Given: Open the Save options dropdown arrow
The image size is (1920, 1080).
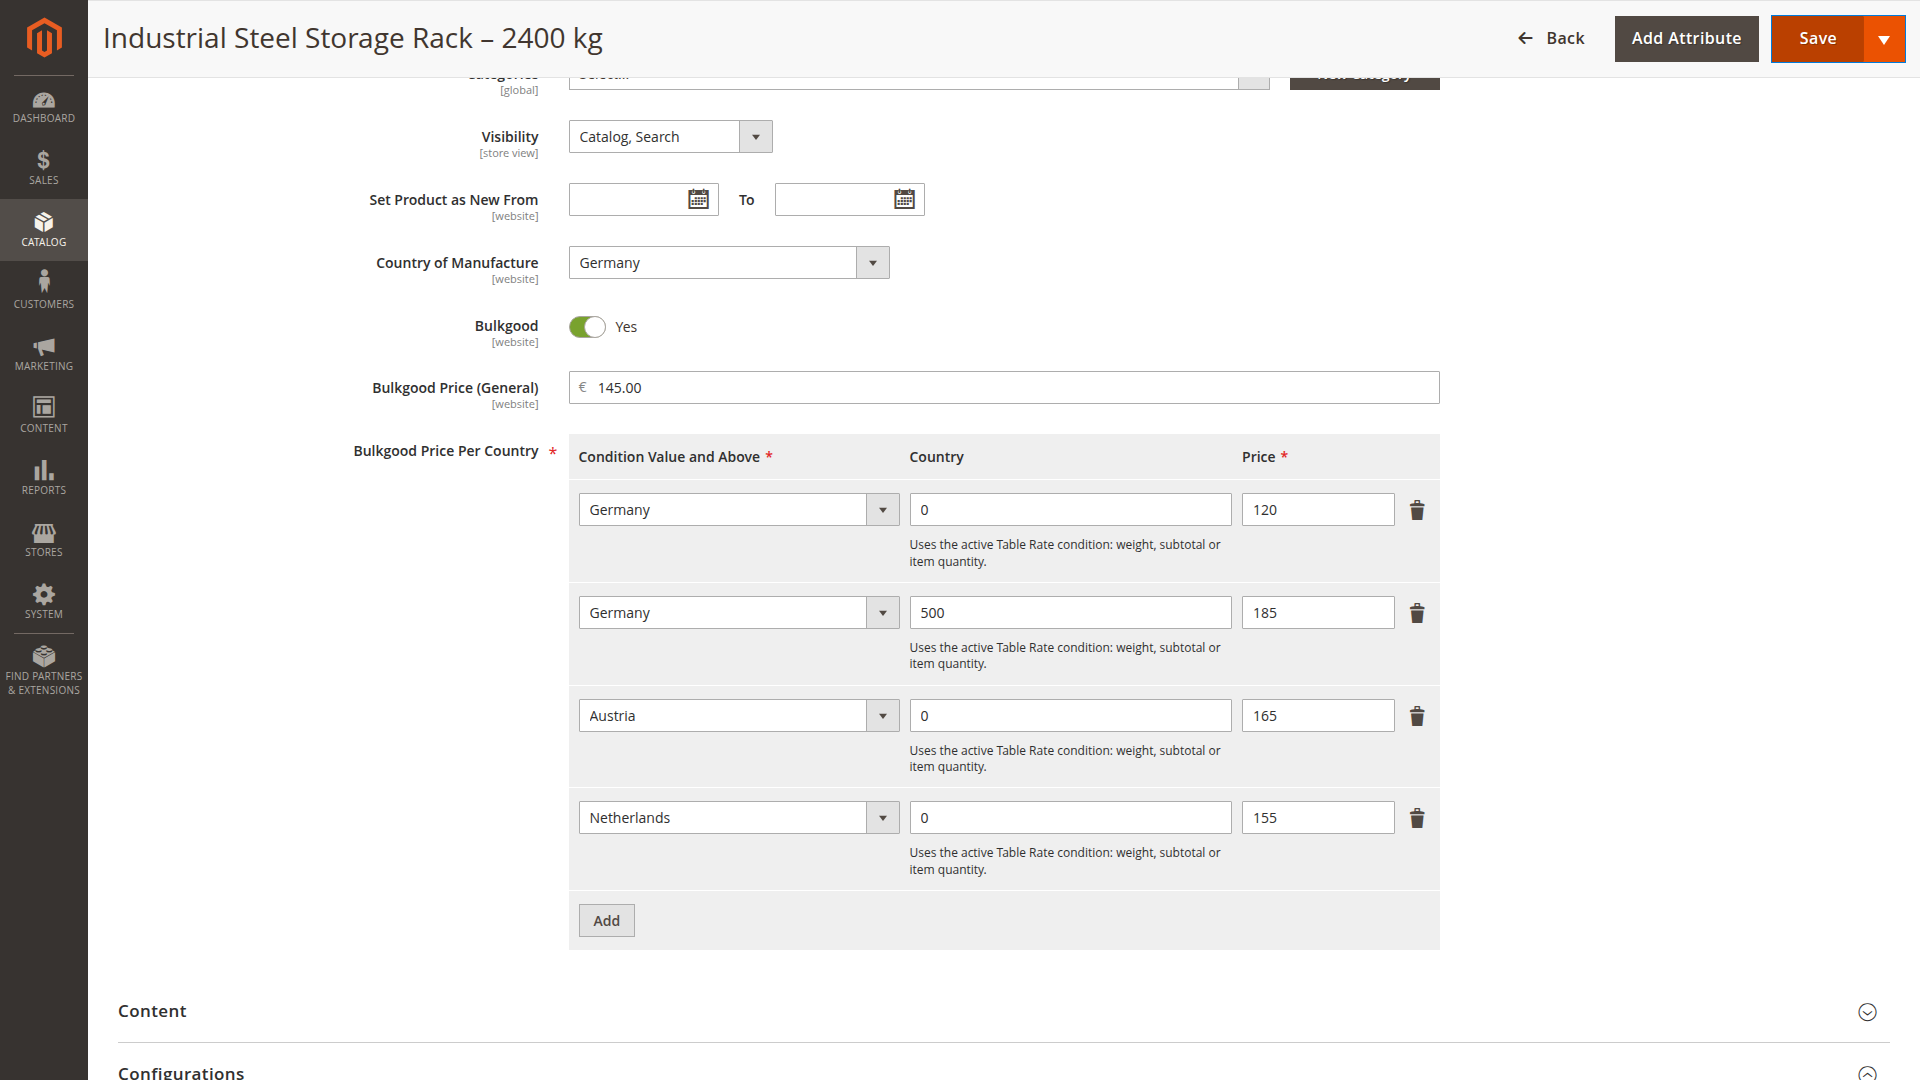Looking at the screenshot, I should point(1884,39).
